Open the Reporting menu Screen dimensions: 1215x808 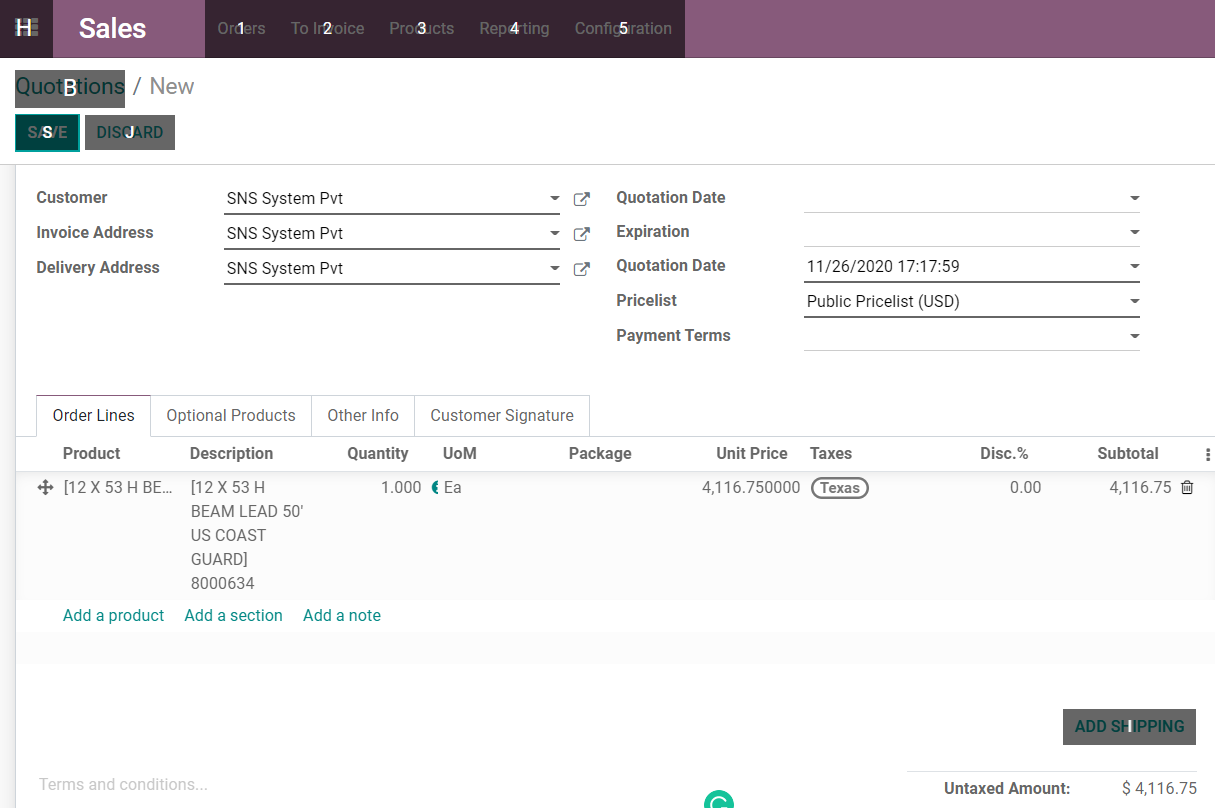(514, 28)
